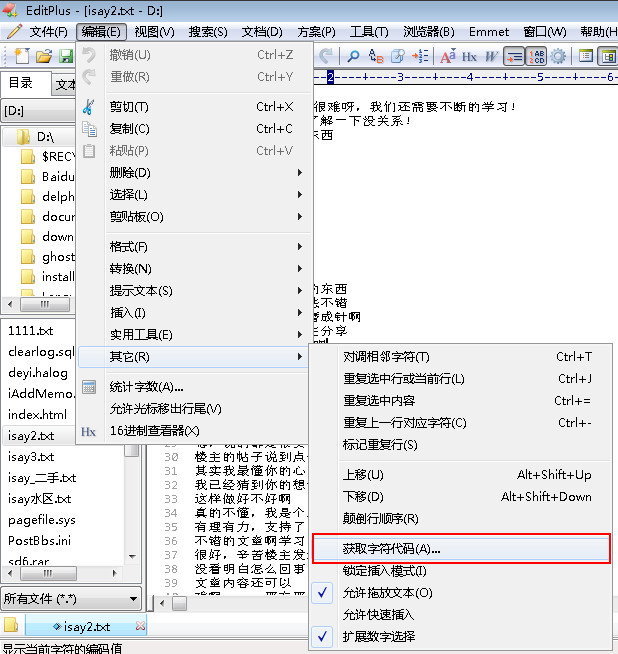Viewport: 618px width, 654px height.
Task: Expand the 提示文本(S) submenu
Action: pos(194,291)
